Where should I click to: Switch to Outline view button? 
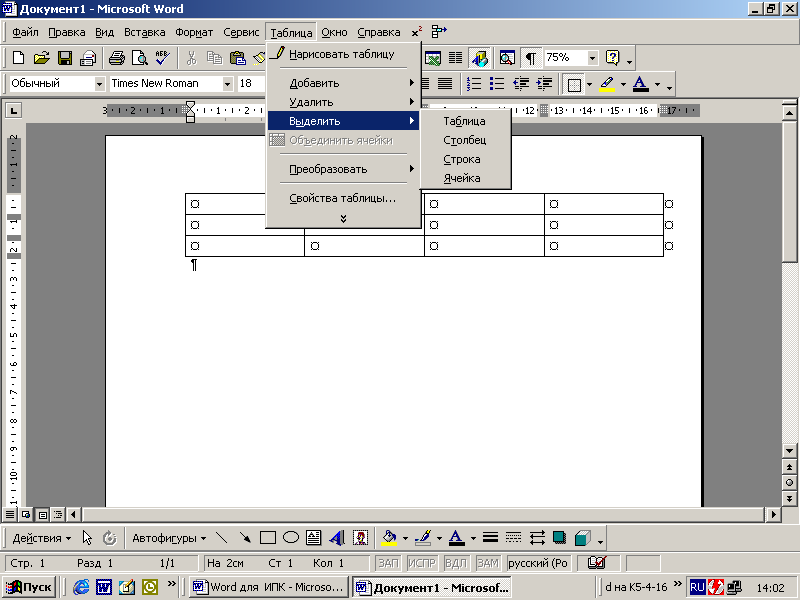click(58, 514)
